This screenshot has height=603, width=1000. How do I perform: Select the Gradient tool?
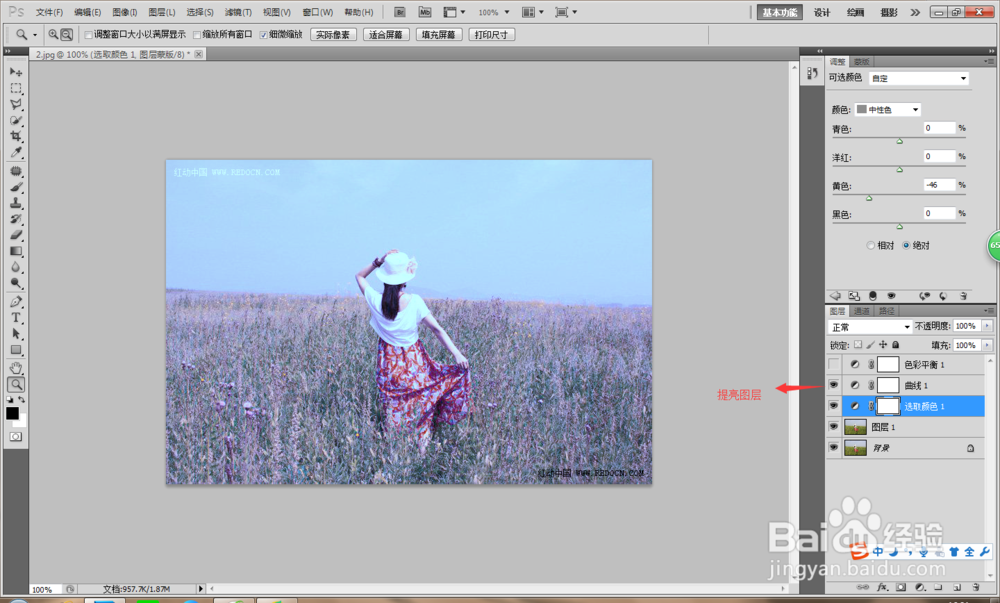(16, 251)
